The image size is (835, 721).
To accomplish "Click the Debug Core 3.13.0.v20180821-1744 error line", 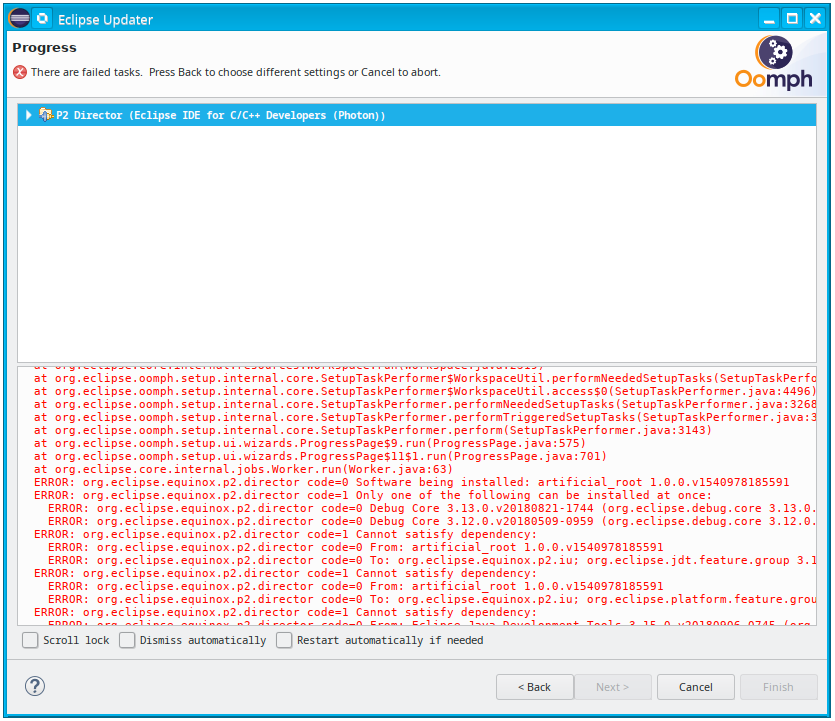I will click(432, 509).
